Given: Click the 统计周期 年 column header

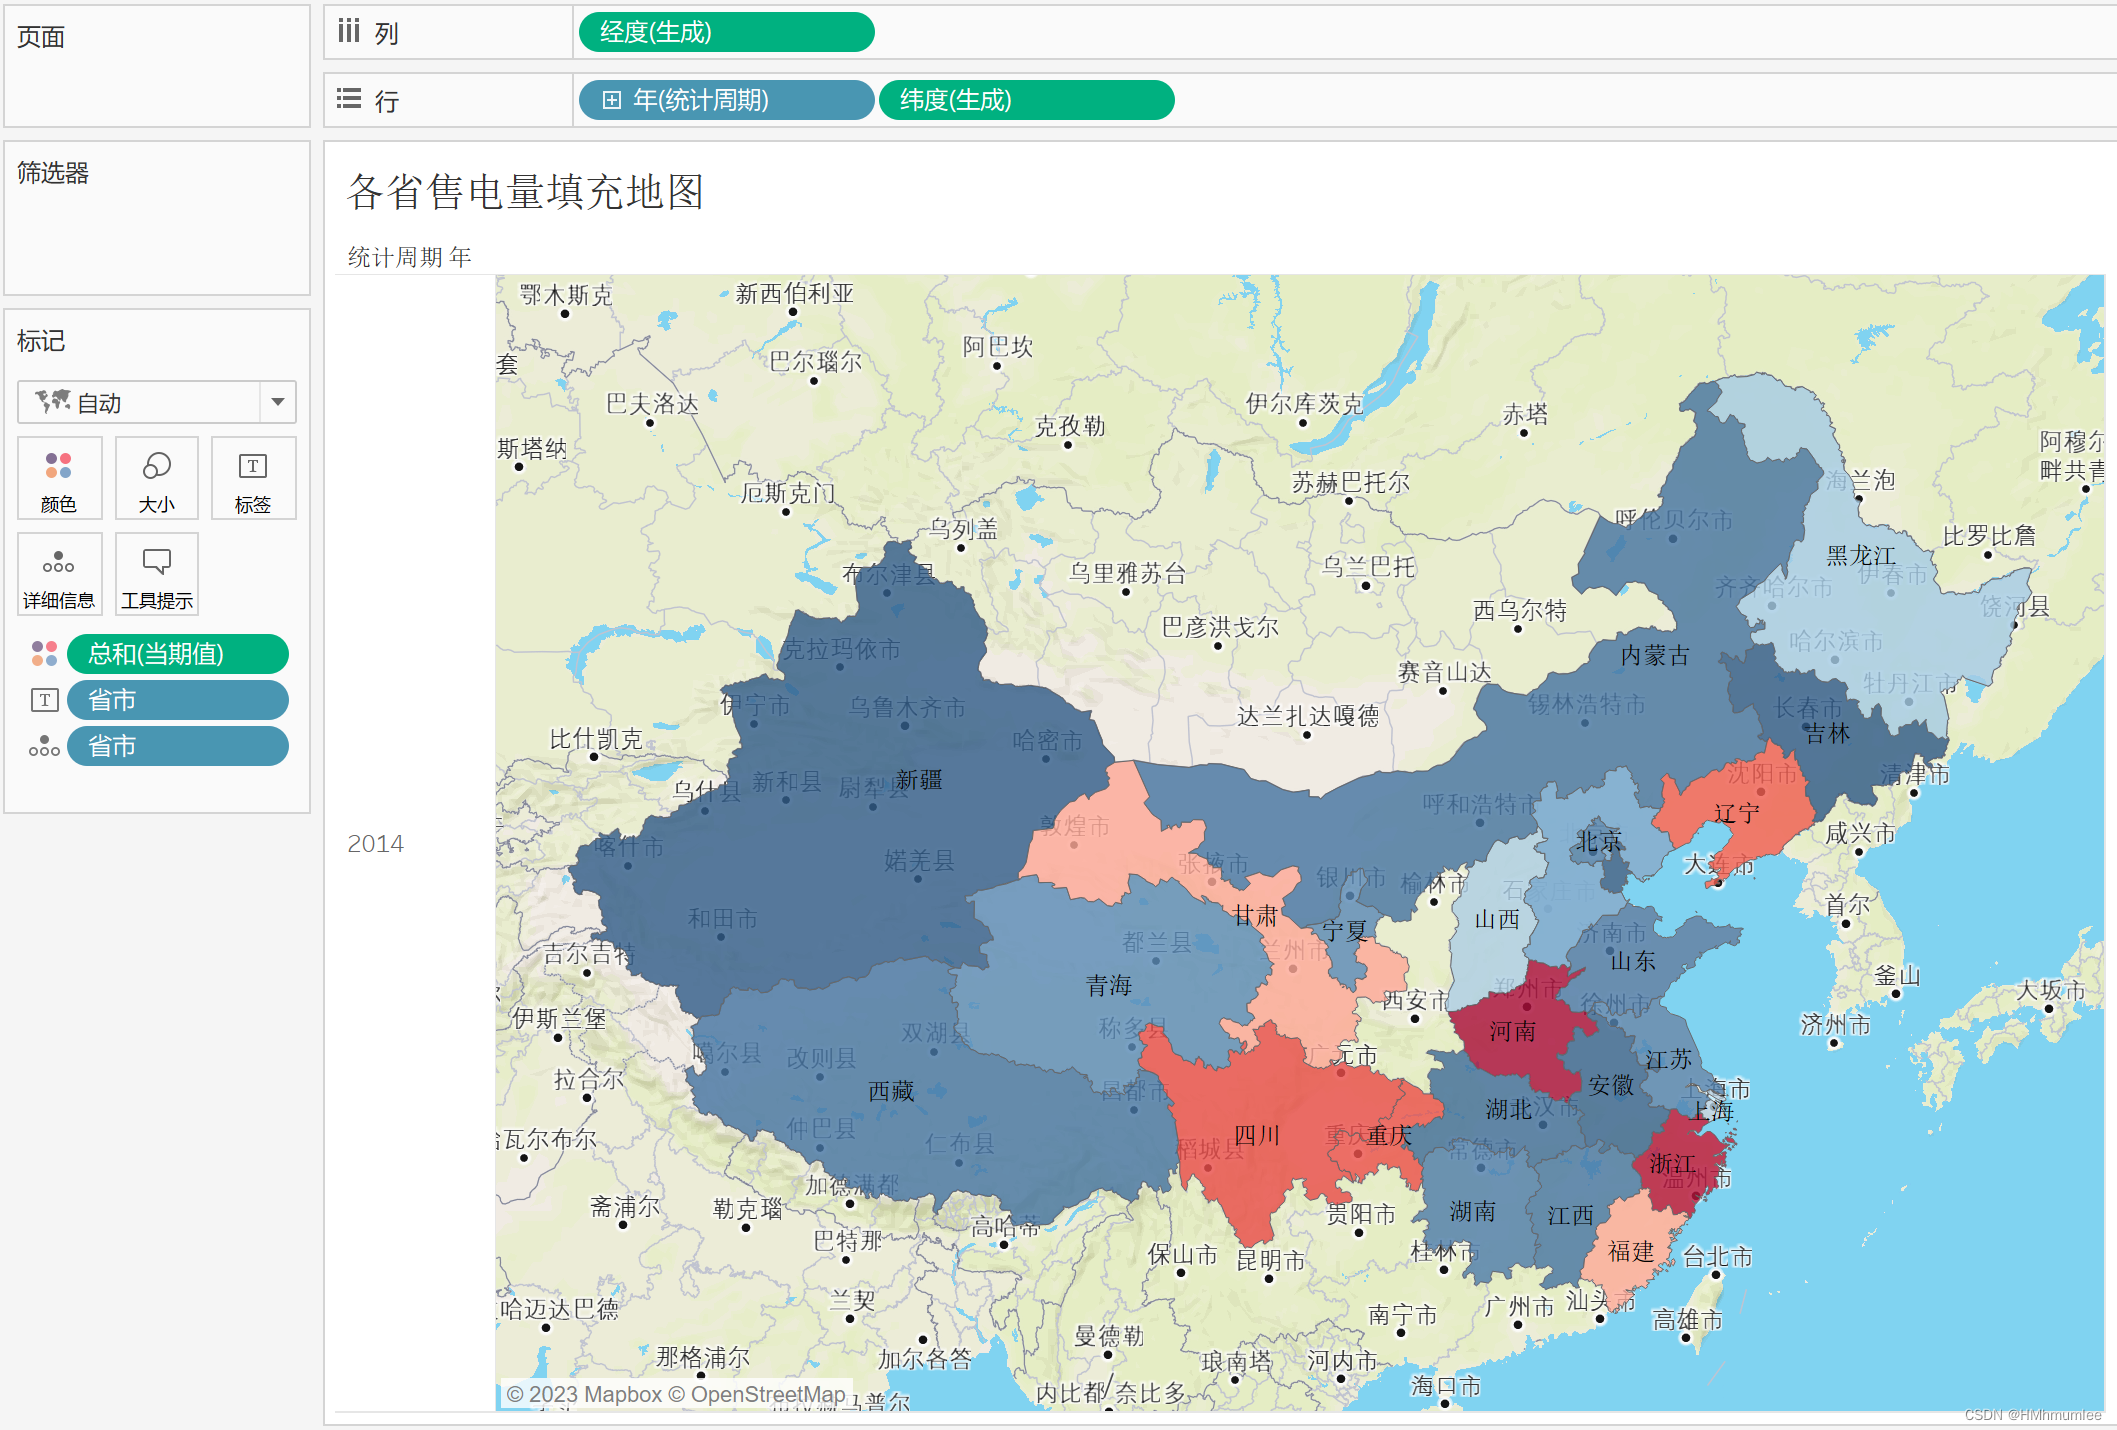Looking at the screenshot, I should tap(410, 257).
